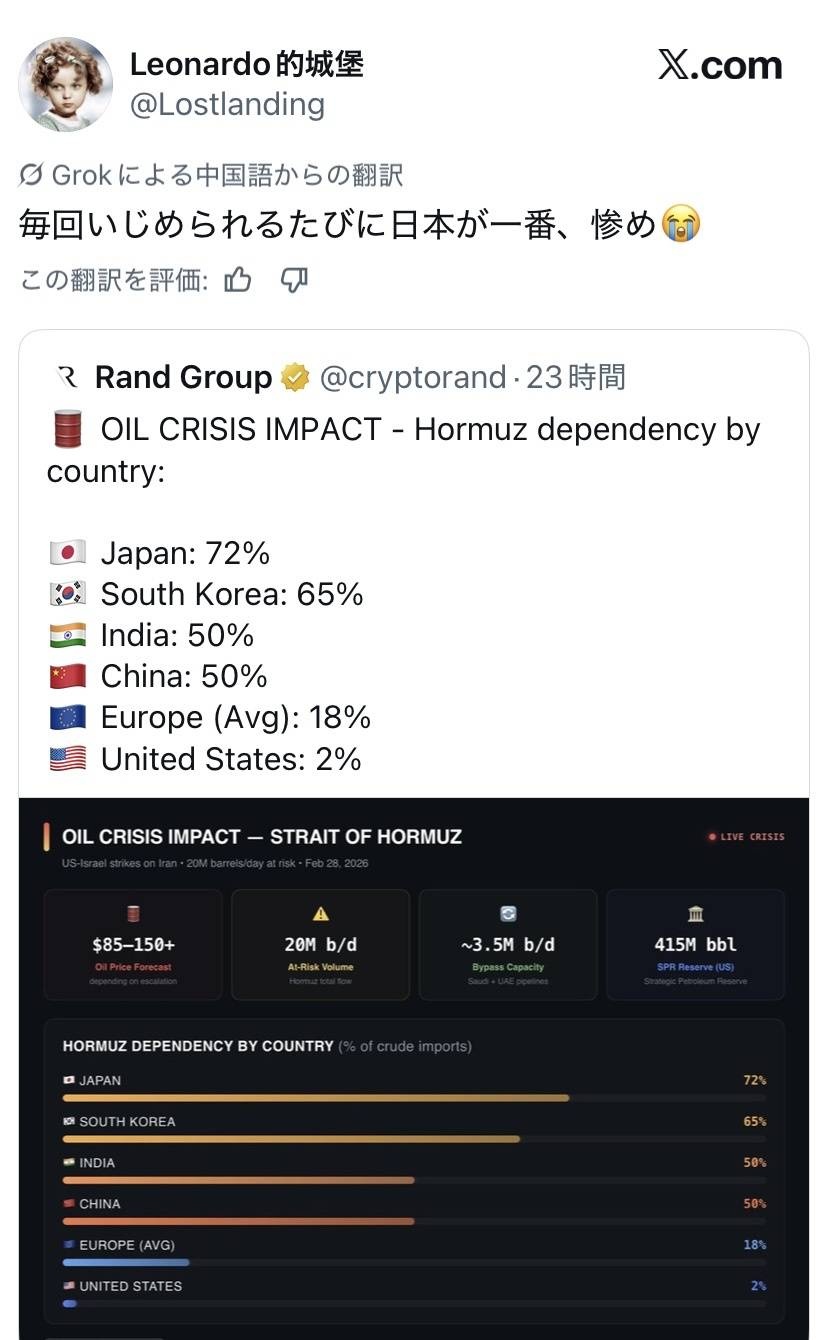Click the thumbs up translation rating icon

(x=238, y=280)
